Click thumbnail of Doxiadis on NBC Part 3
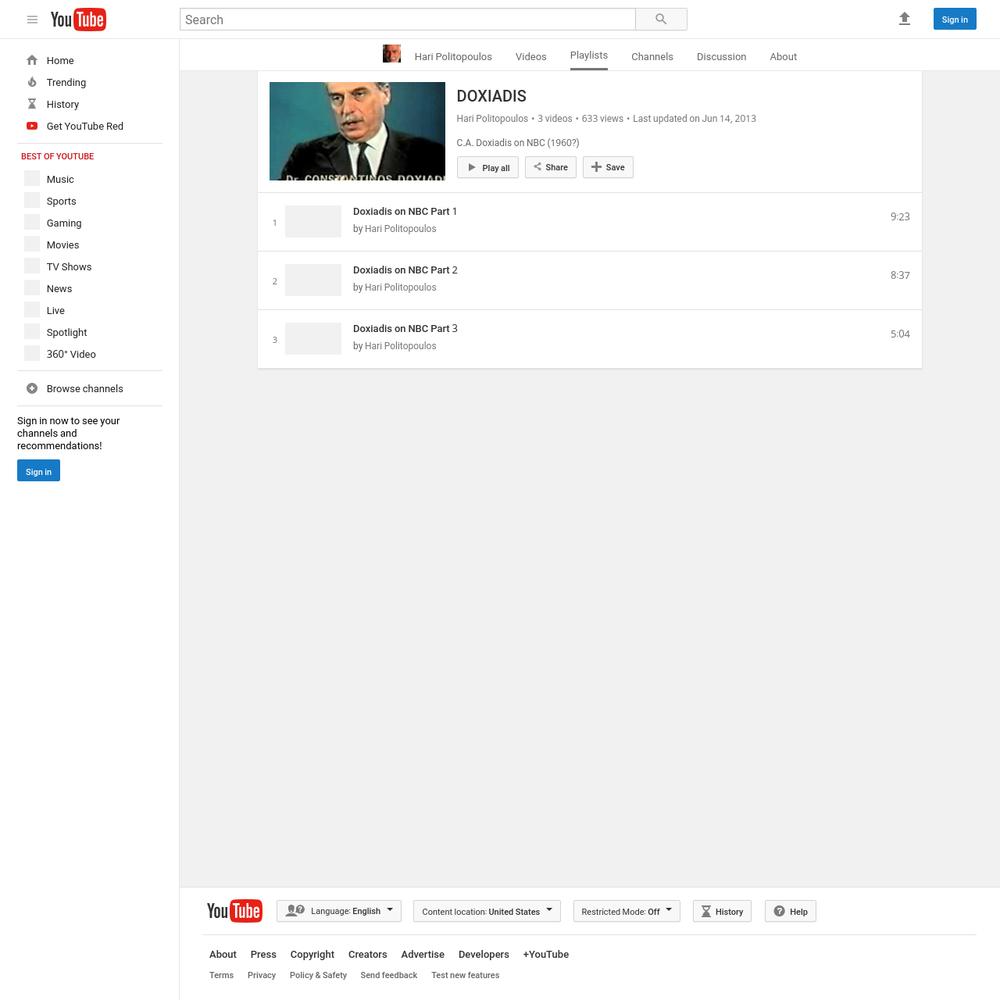 tap(312, 339)
